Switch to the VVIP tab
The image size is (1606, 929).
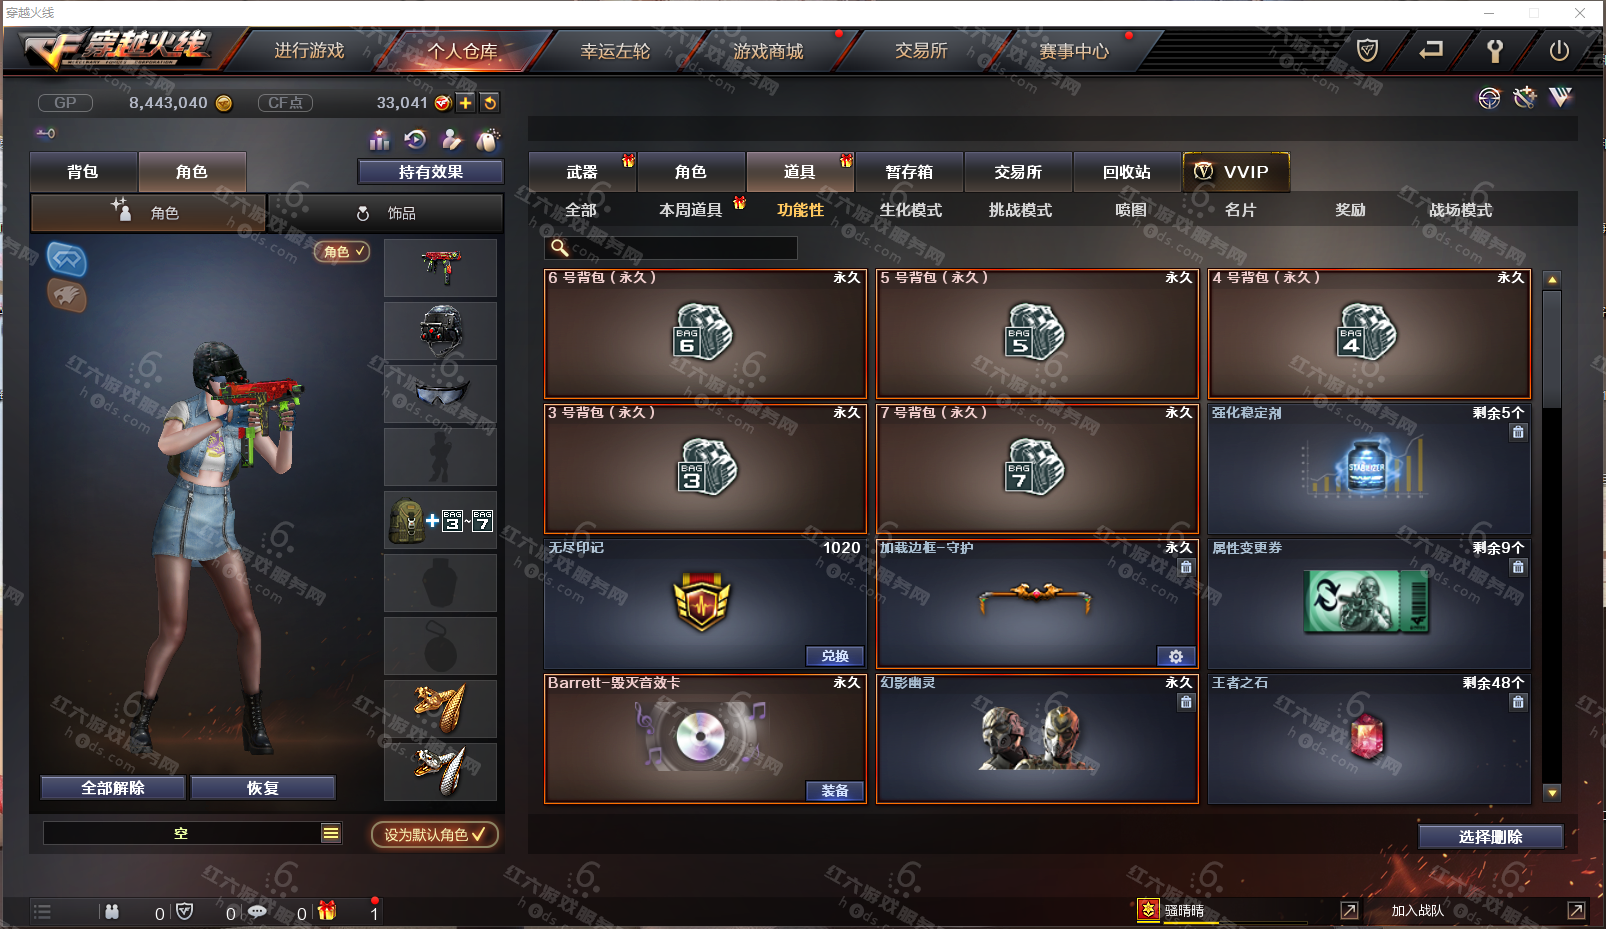pos(1236,172)
